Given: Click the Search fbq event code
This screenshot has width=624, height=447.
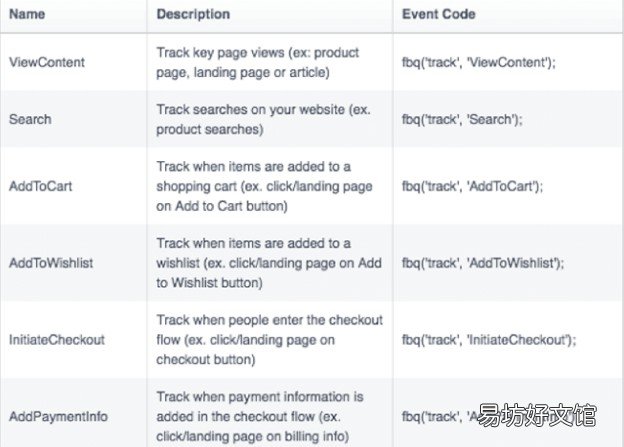Looking at the screenshot, I should 462,119.
